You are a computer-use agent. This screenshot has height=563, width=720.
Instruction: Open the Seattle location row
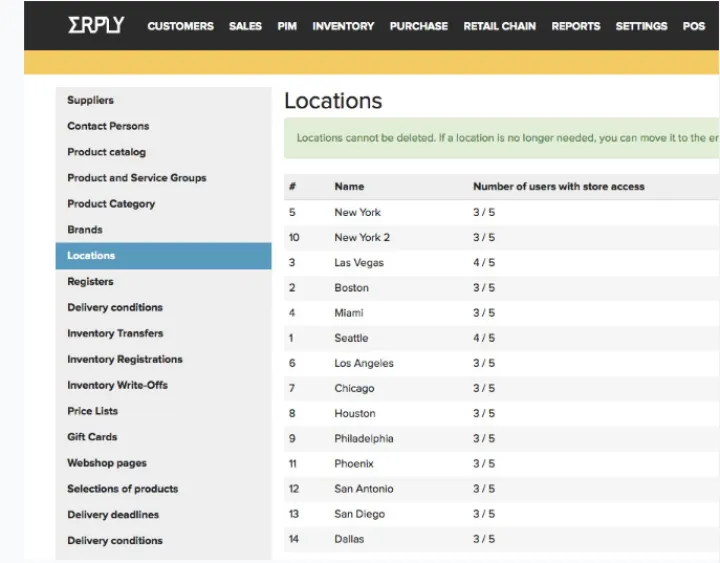click(x=351, y=338)
